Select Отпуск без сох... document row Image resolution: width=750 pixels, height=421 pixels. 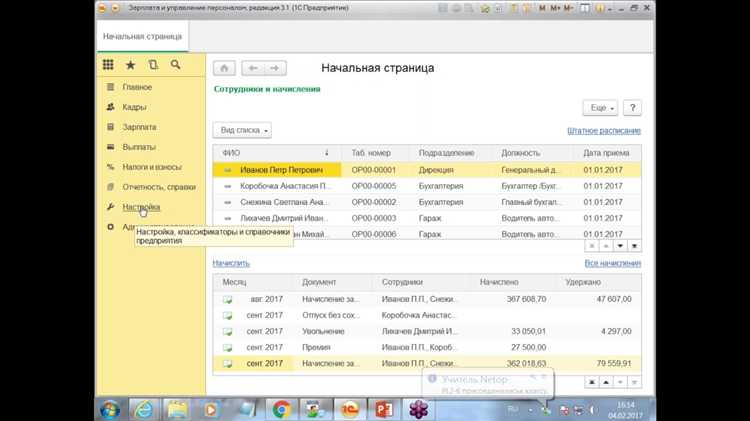(427, 315)
